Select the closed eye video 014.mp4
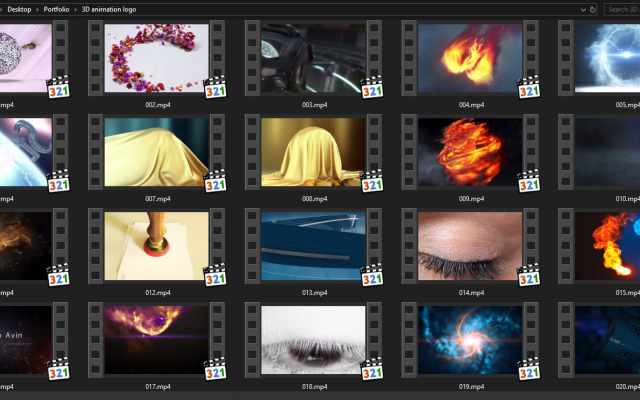The height and width of the screenshot is (400, 640). [x=471, y=245]
